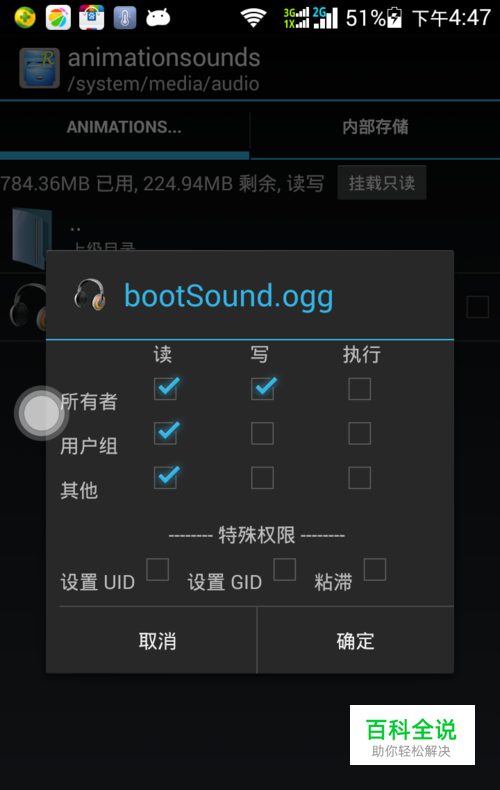Select the ANIMATIONS... tab
Image resolution: width=500 pixels, height=790 pixels.
click(124, 127)
